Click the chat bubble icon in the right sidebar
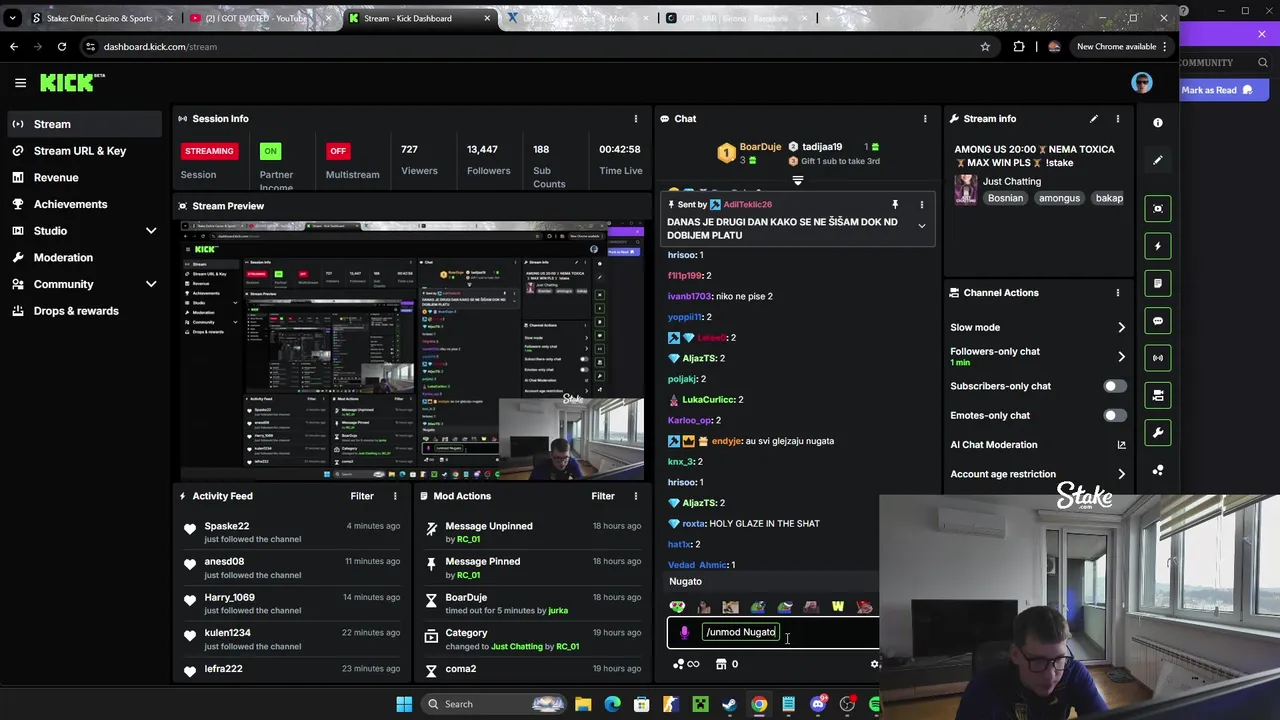This screenshot has height=720, width=1280. click(1158, 321)
